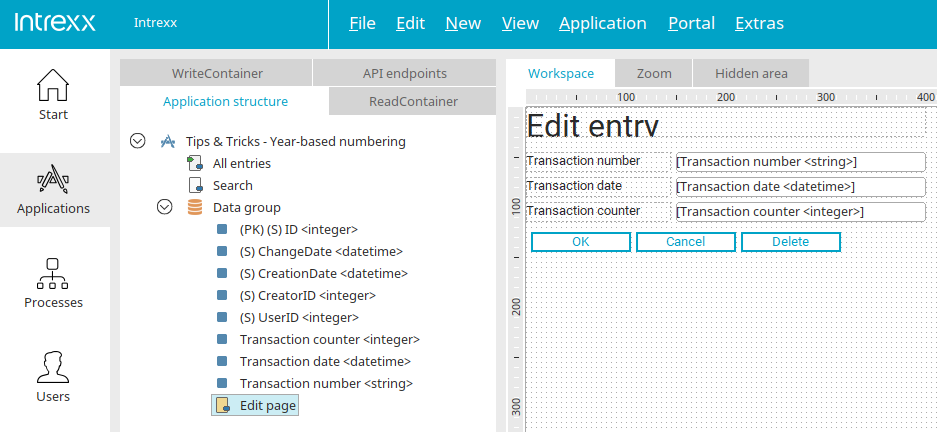This screenshot has height=432, width=937.
Task: Open the File menu
Action: (x=362, y=23)
